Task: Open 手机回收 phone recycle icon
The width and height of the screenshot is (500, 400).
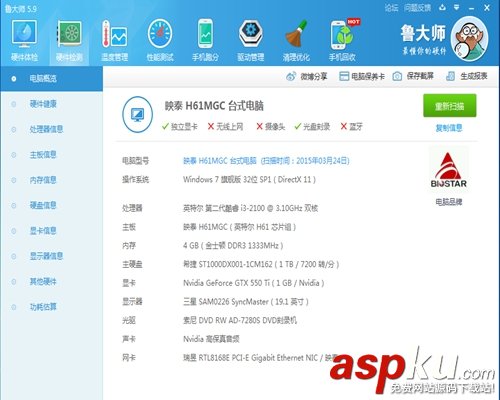Action: pyautogui.click(x=342, y=40)
